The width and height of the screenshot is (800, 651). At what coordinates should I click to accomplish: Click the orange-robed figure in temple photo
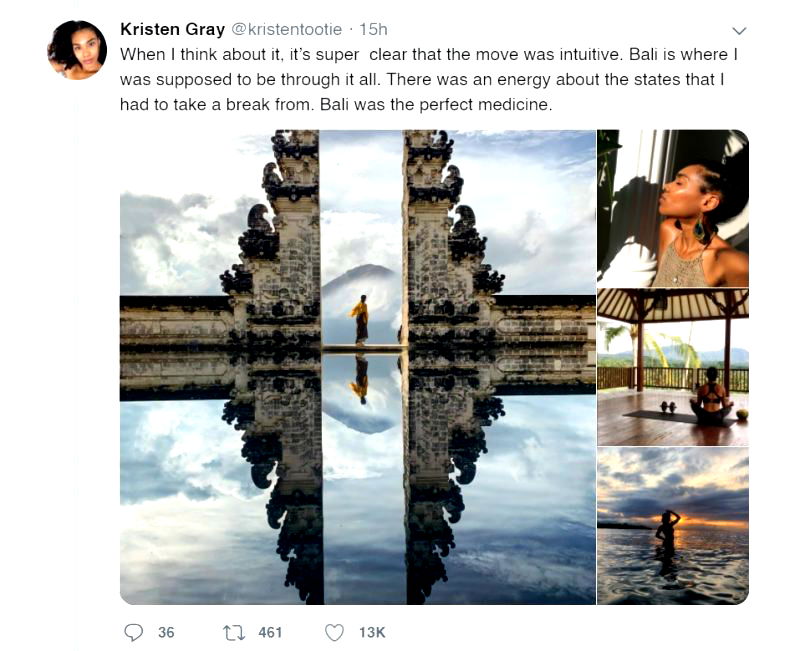click(x=360, y=318)
